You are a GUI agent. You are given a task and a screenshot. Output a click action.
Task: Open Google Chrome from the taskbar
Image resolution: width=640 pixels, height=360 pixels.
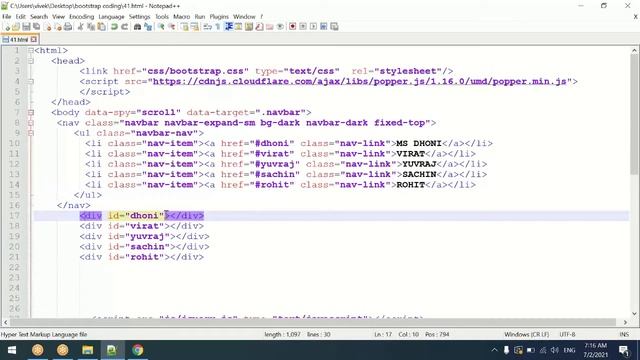coord(138,350)
